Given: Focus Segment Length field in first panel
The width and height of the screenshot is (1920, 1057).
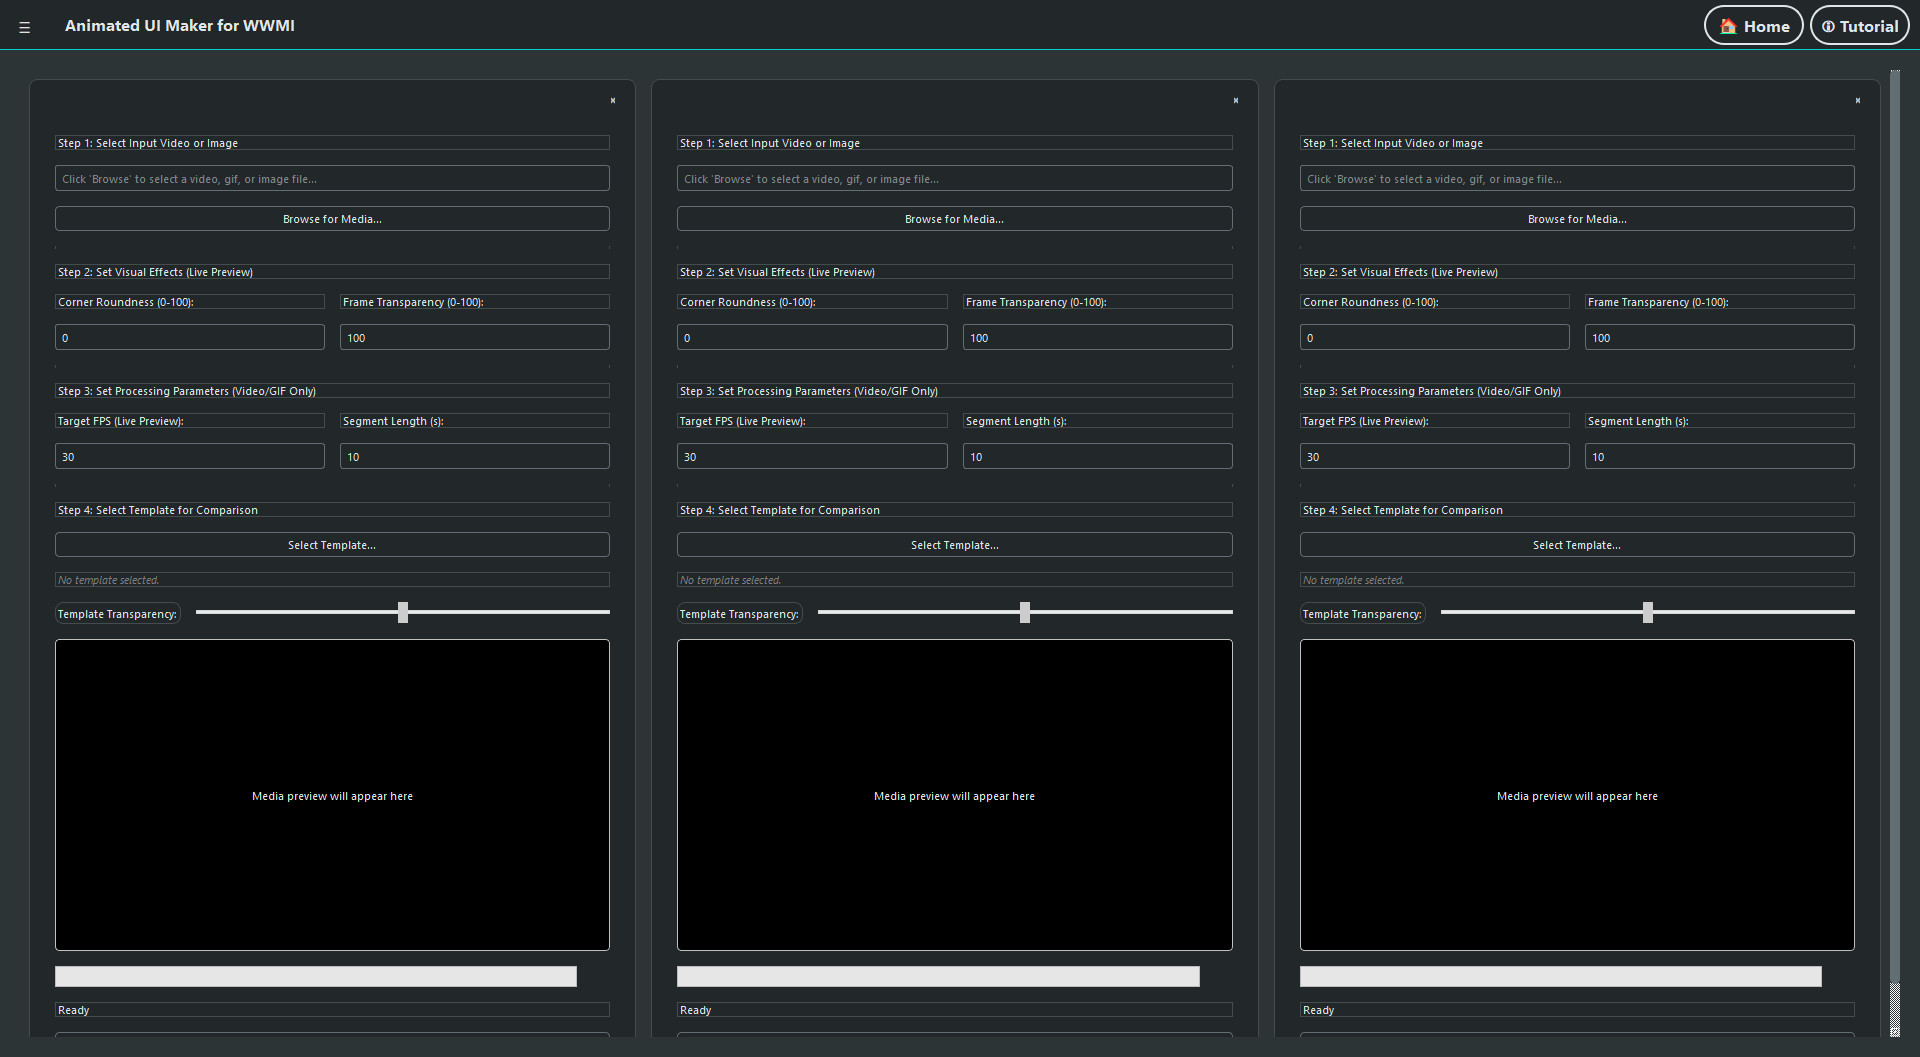Looking at the screenshot, I should pyautogui.click(x=474, y=457).
